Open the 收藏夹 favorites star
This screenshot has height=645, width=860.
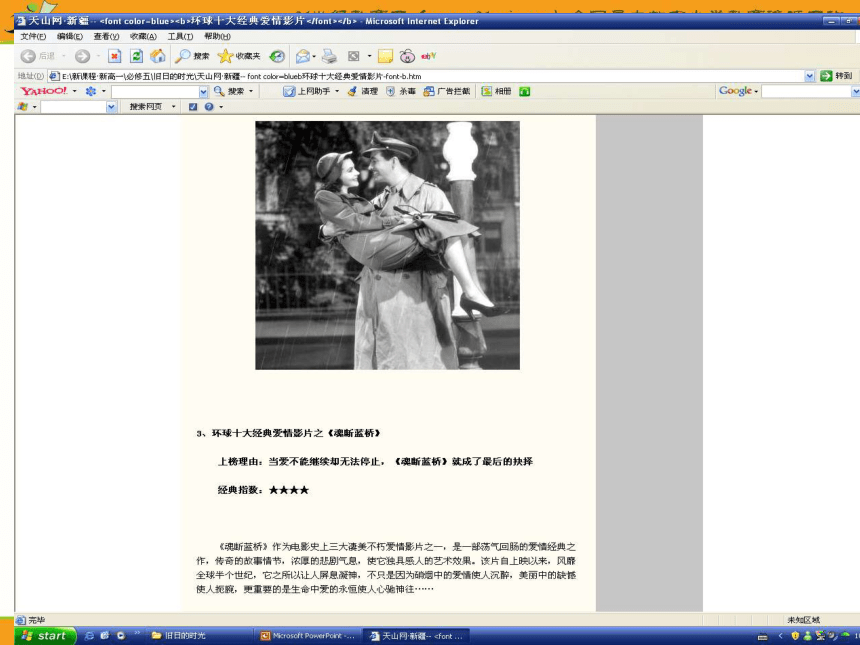pos(239,56)
